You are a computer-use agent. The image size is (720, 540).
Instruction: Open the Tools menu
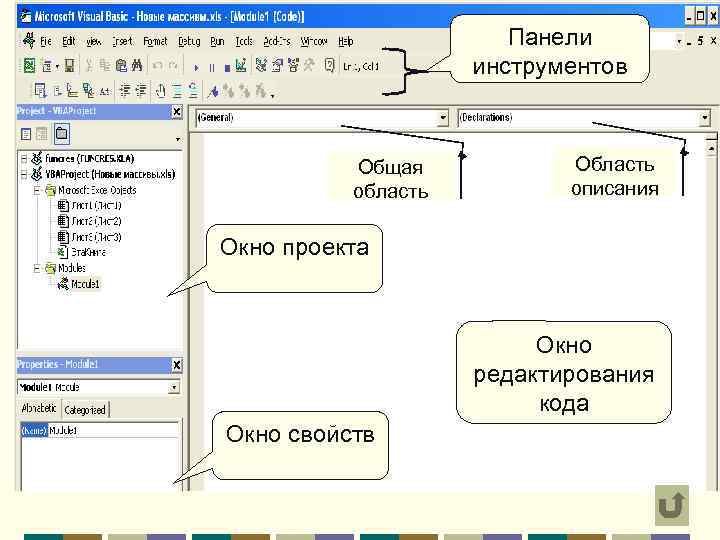click(244, 41)
